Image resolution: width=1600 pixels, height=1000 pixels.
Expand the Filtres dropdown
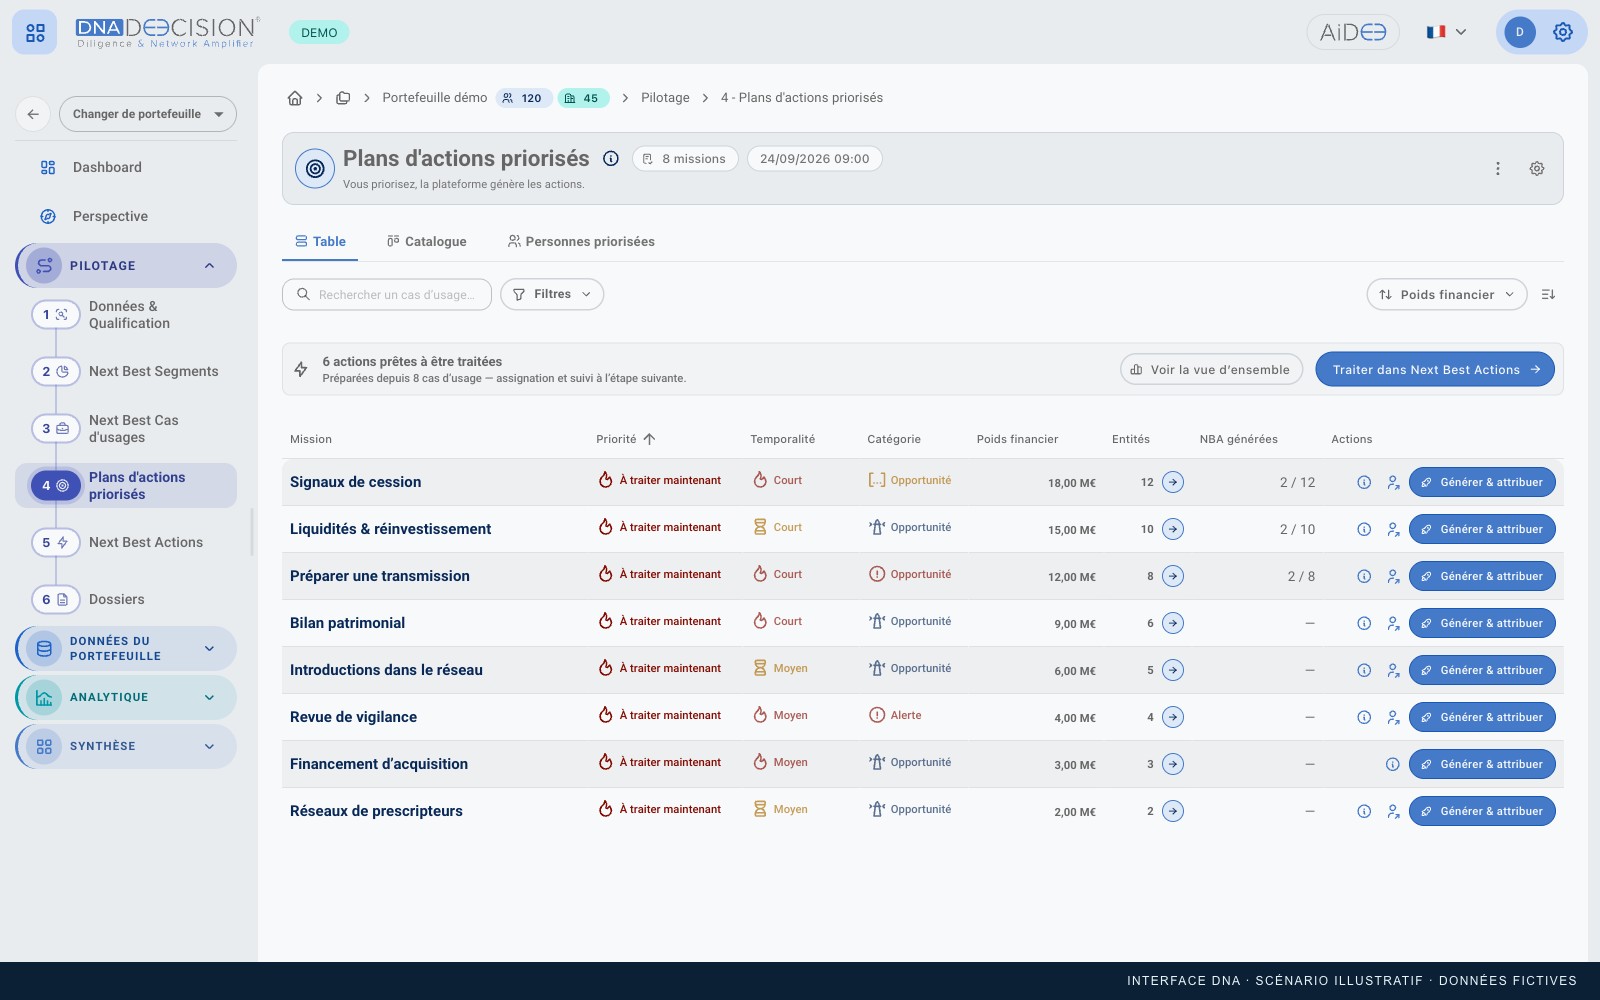click(x=552, y=294)
